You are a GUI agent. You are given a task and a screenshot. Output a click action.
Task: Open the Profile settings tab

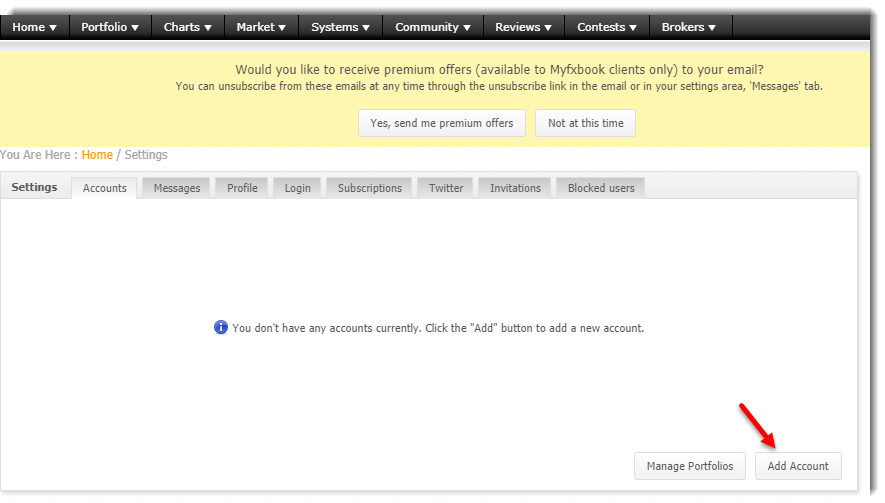pos(242,188)
